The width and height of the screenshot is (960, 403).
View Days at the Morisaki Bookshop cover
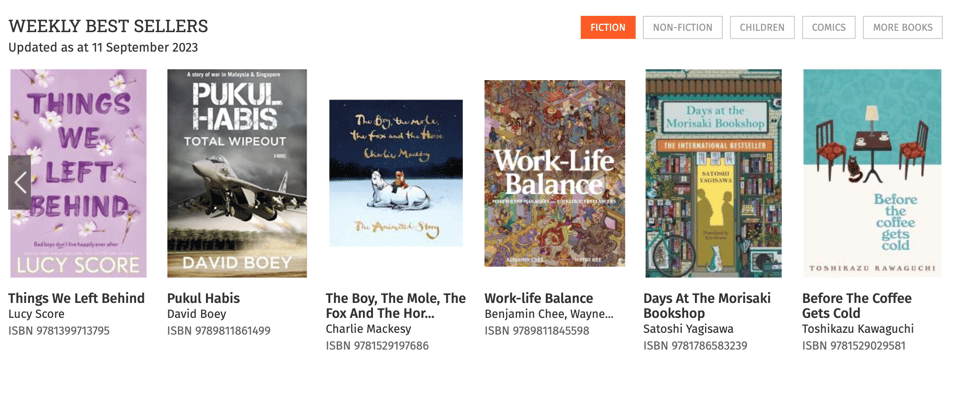pos(713,173)
